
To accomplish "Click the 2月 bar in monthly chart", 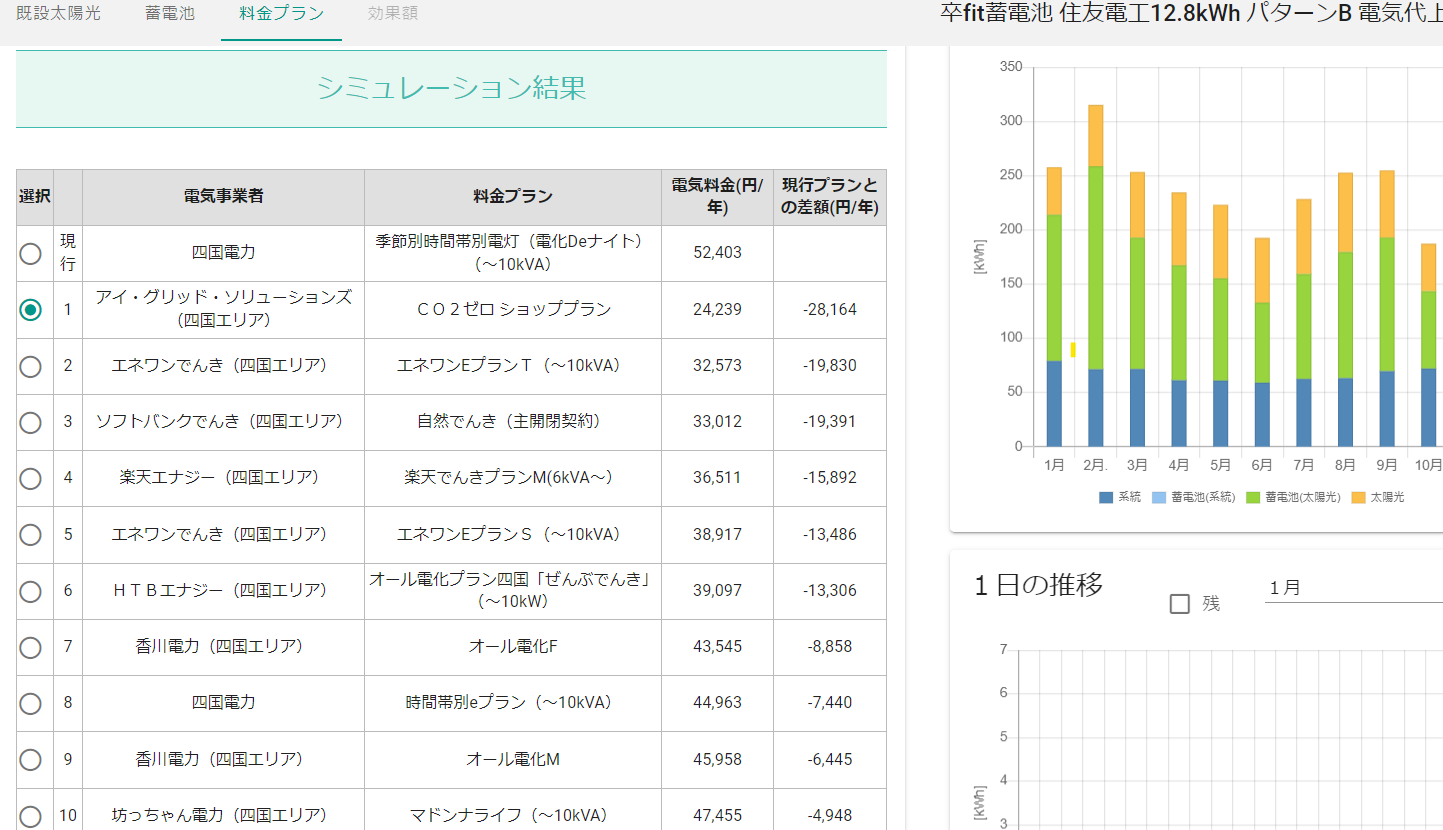I will 1096,275.
